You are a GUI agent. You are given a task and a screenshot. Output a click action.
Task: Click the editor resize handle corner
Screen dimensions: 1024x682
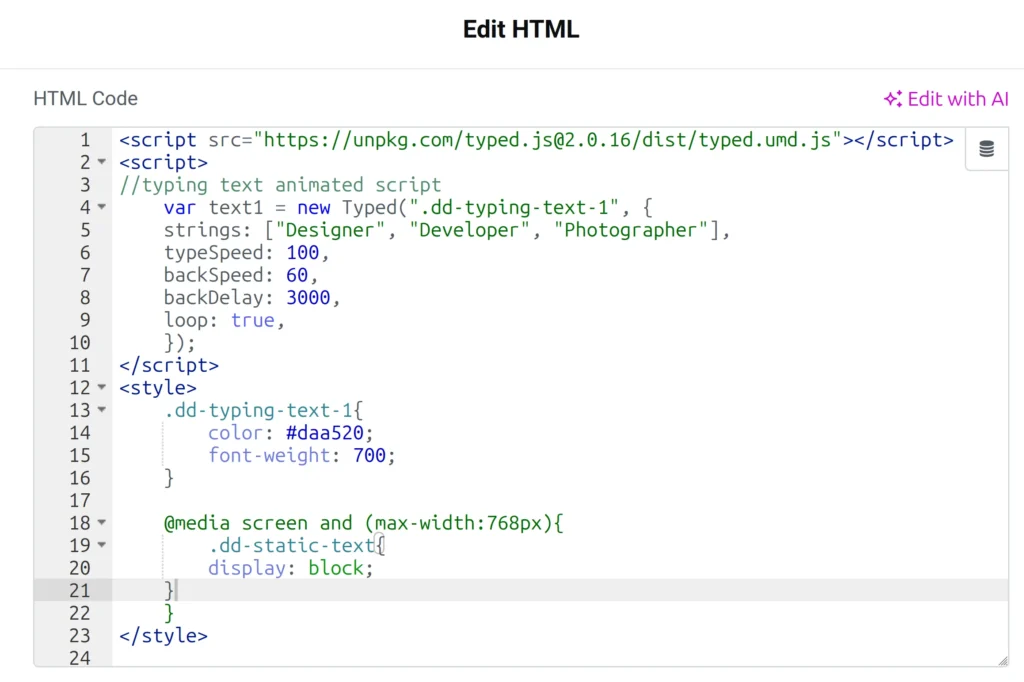[x=1002, y=660]
